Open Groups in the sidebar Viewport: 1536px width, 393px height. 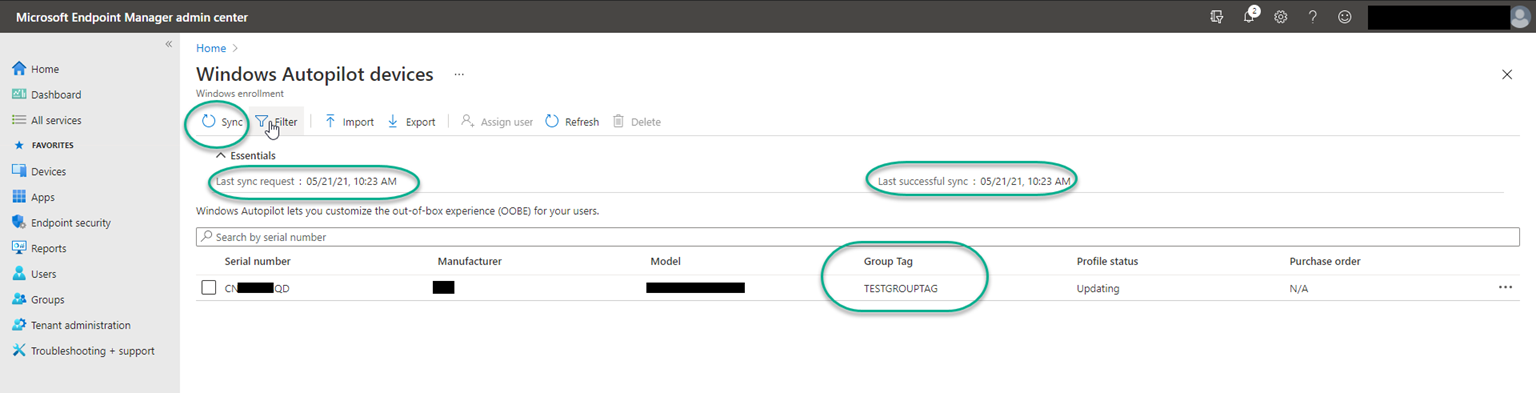click(38, 300)
